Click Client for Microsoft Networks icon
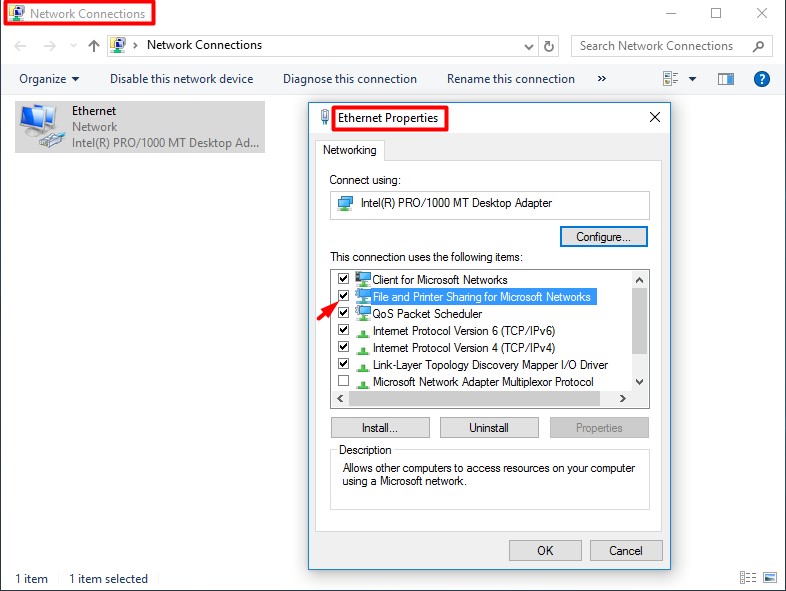This screenshot has height=591, width=786. [363, 279]
